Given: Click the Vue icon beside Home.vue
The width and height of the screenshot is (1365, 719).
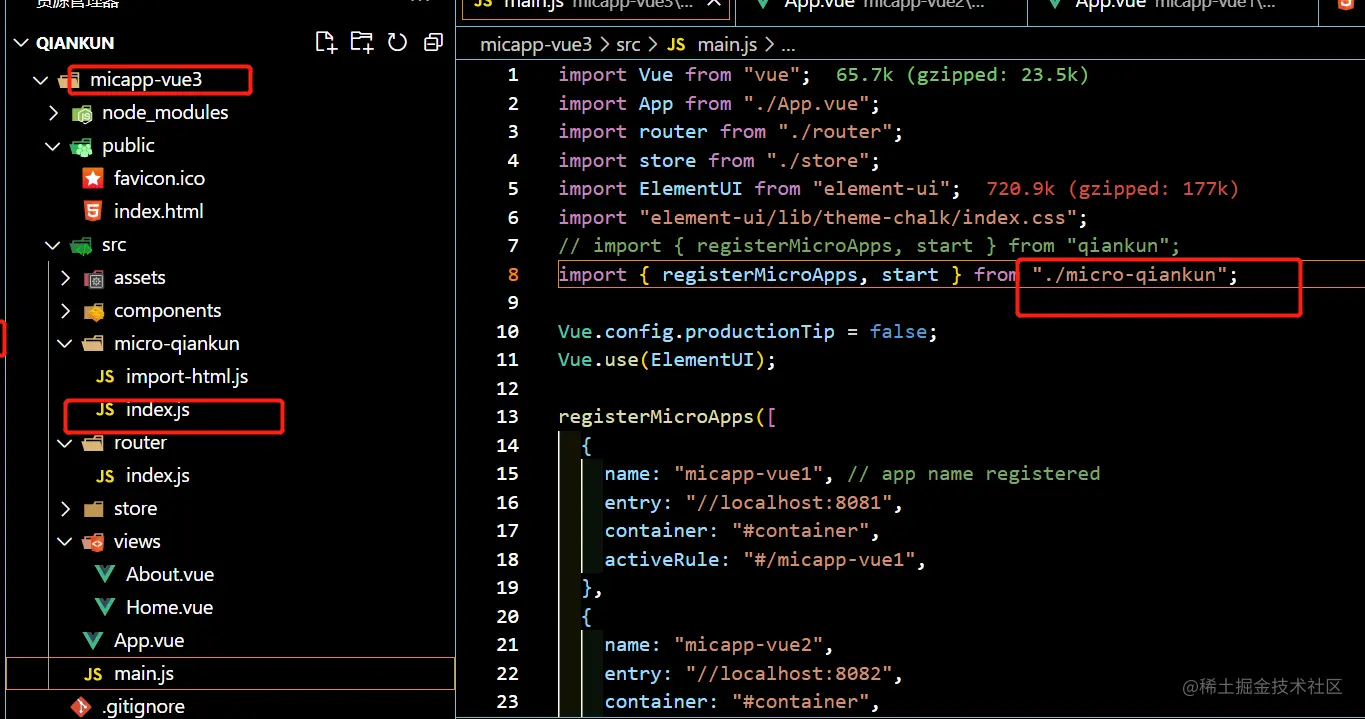Looking at the screenshot, I should pos(105,608).
